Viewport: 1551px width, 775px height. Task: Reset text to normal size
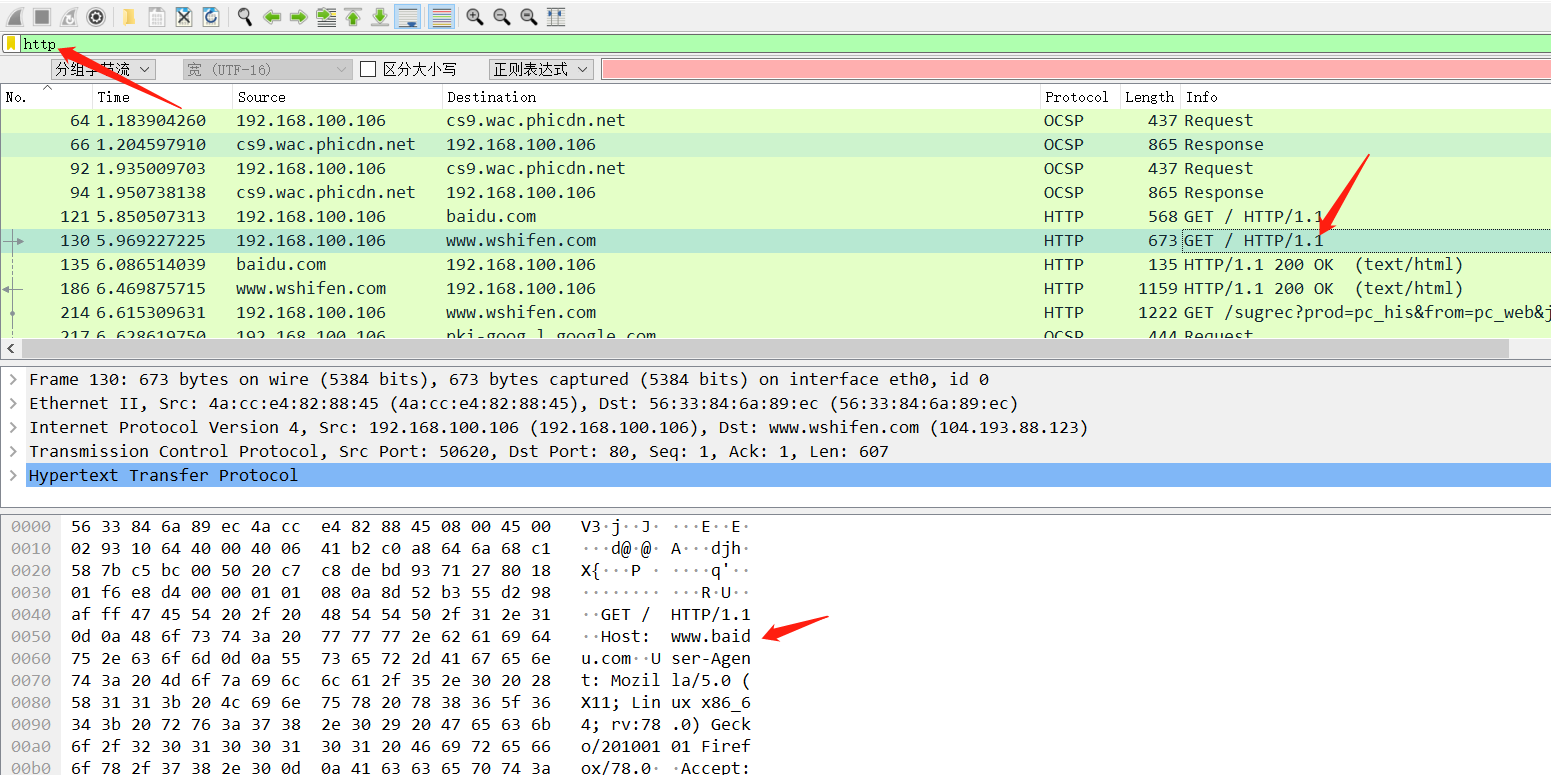529,17
